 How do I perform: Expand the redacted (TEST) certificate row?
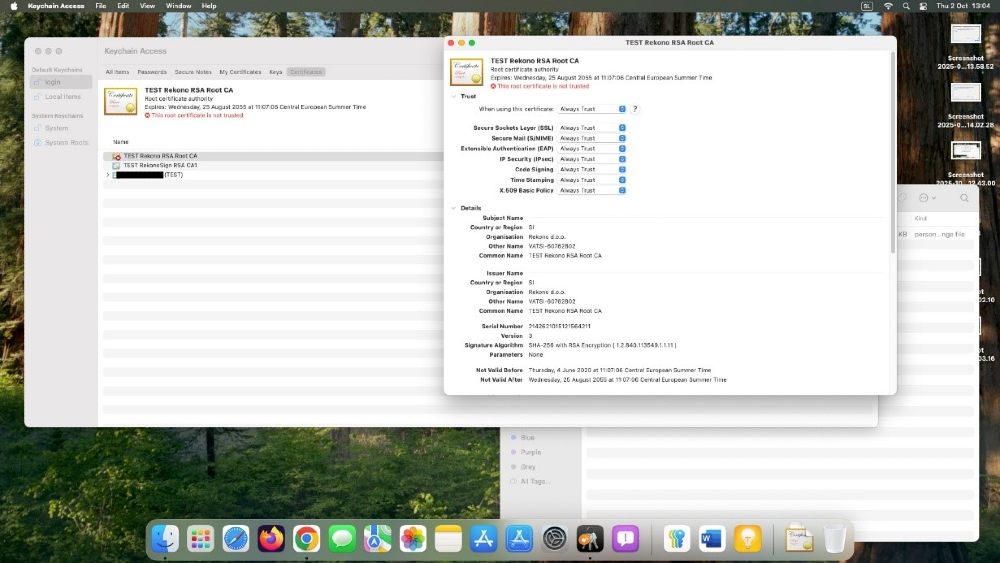(108, 175)
